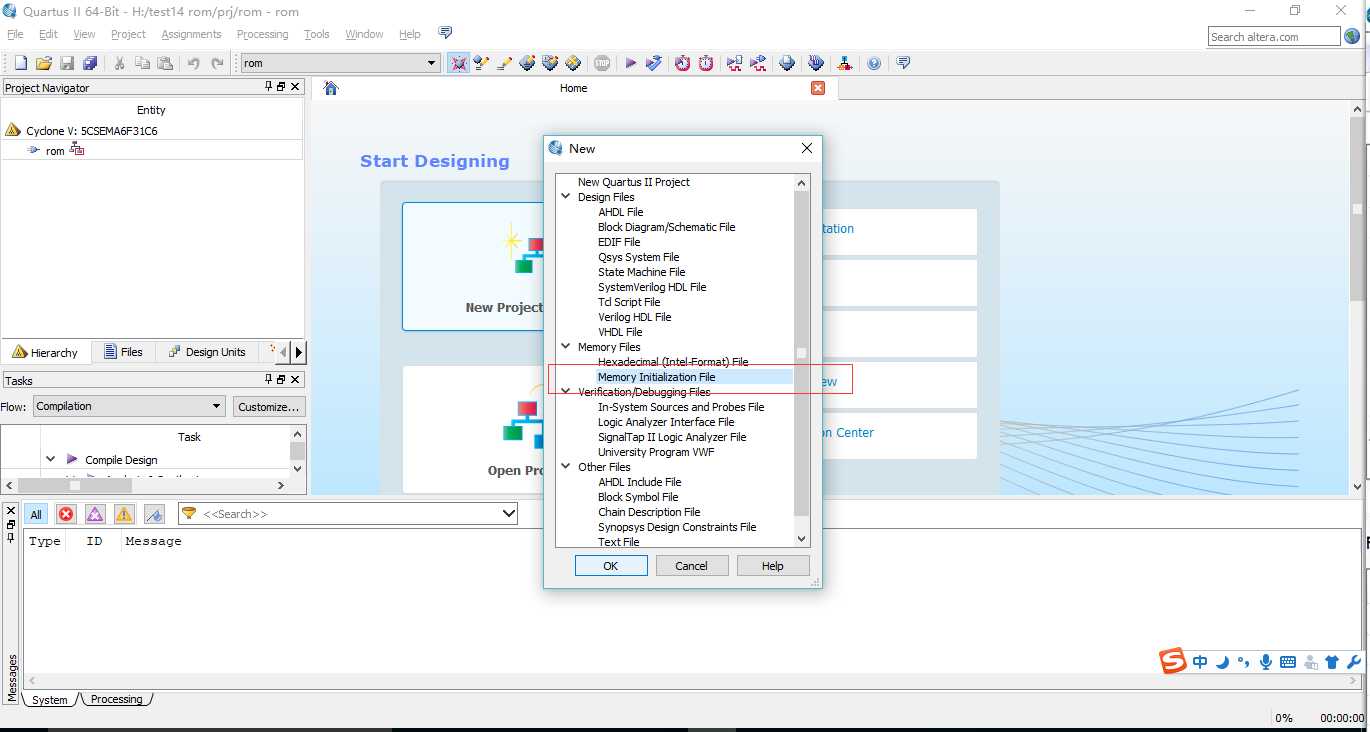
Task: Open the Assignments menu
Action: click(191, 34)
